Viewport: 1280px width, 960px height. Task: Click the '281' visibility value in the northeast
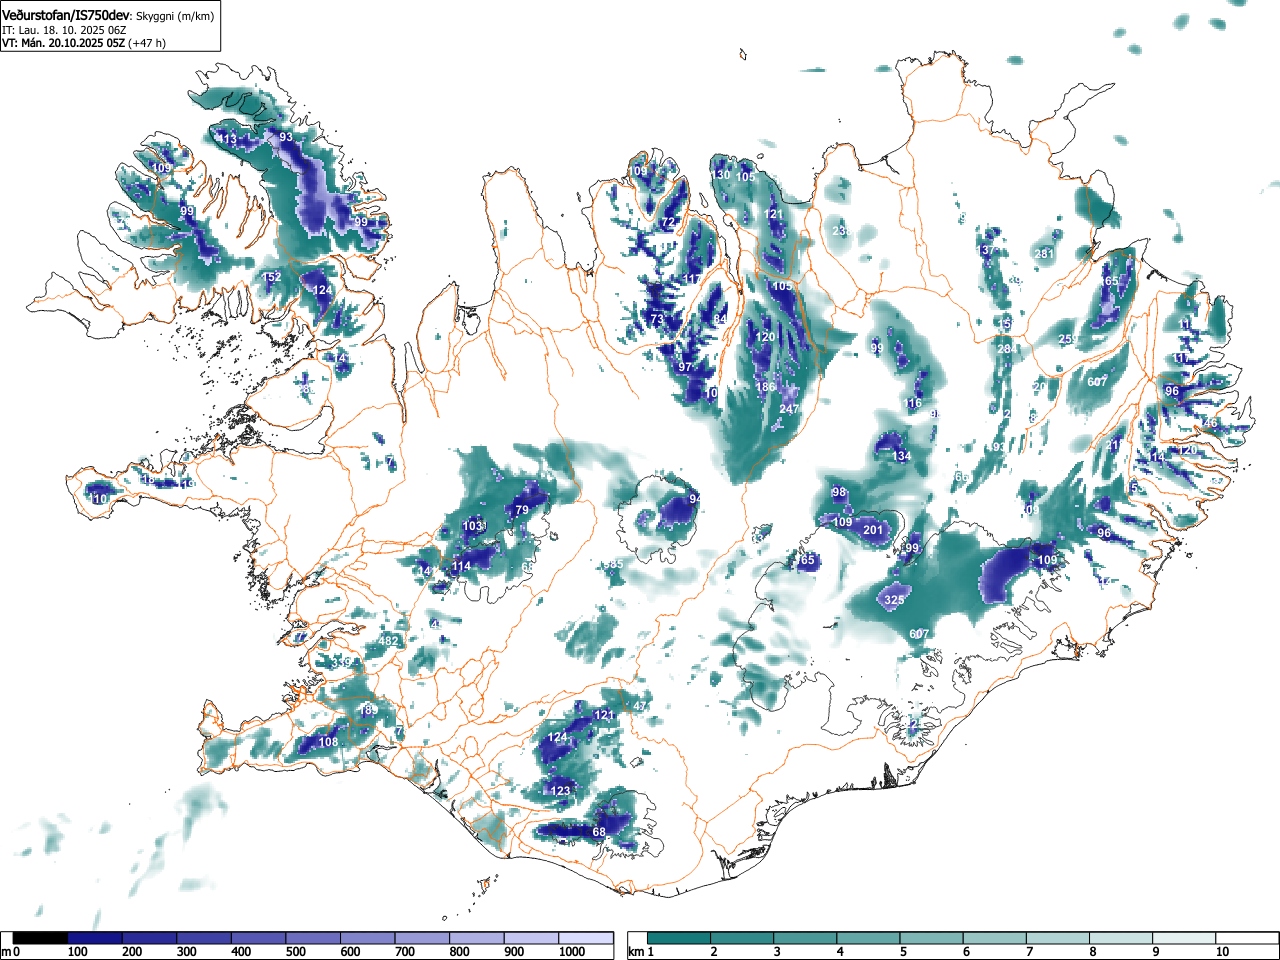coord(1044,254)
